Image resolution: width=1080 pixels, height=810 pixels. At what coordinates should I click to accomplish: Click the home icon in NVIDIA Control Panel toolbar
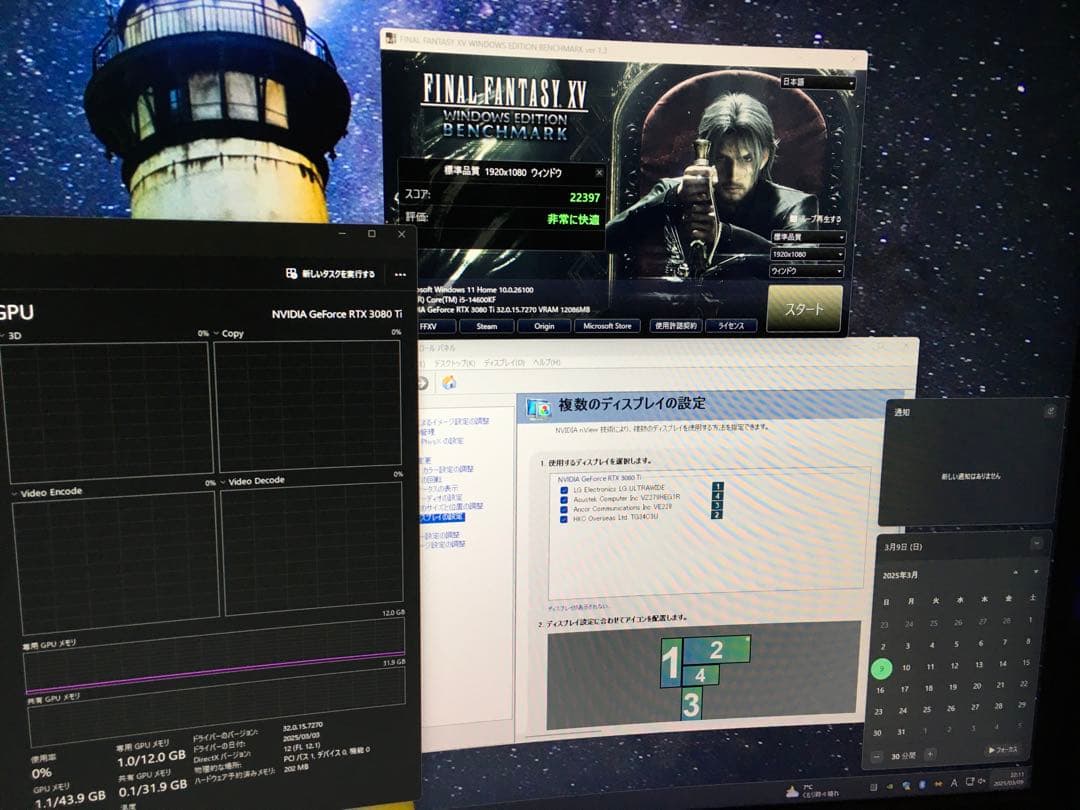pyautogui.click(x=447, y=381)
